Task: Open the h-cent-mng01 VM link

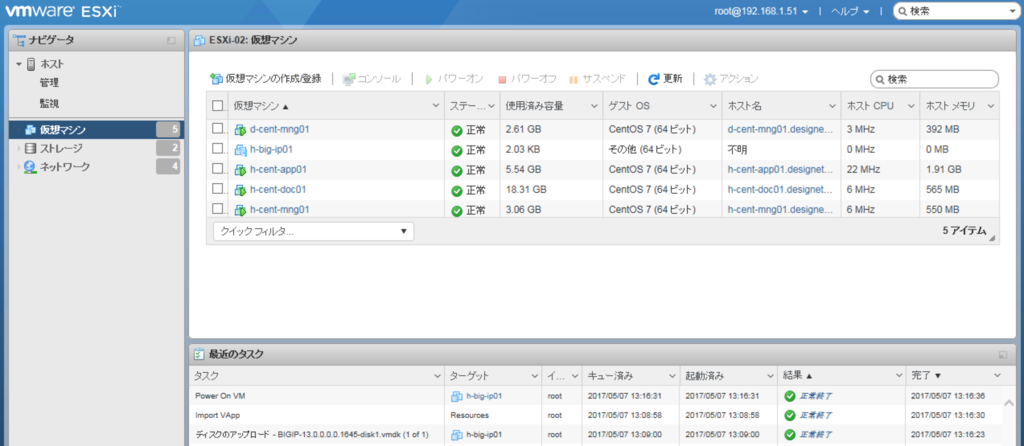Action: [x=280, y=210]
